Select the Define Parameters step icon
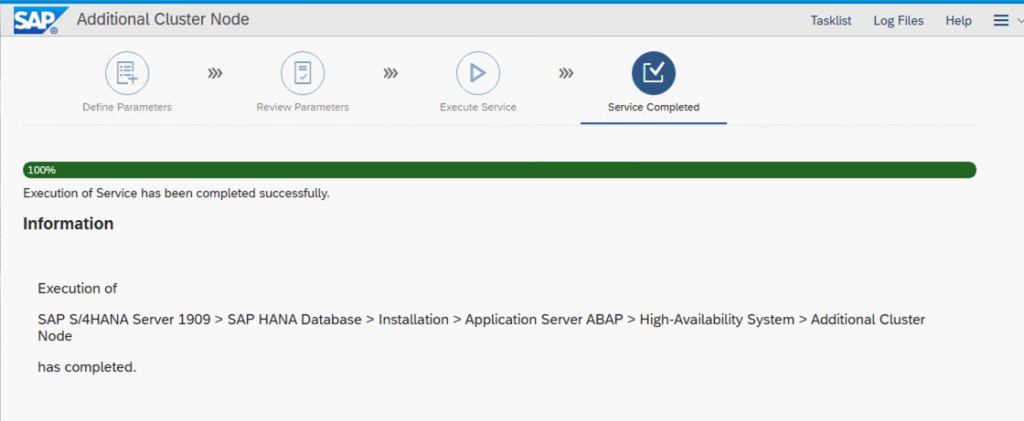This screenshot has height=421, width=1024. tap(127, 73)
